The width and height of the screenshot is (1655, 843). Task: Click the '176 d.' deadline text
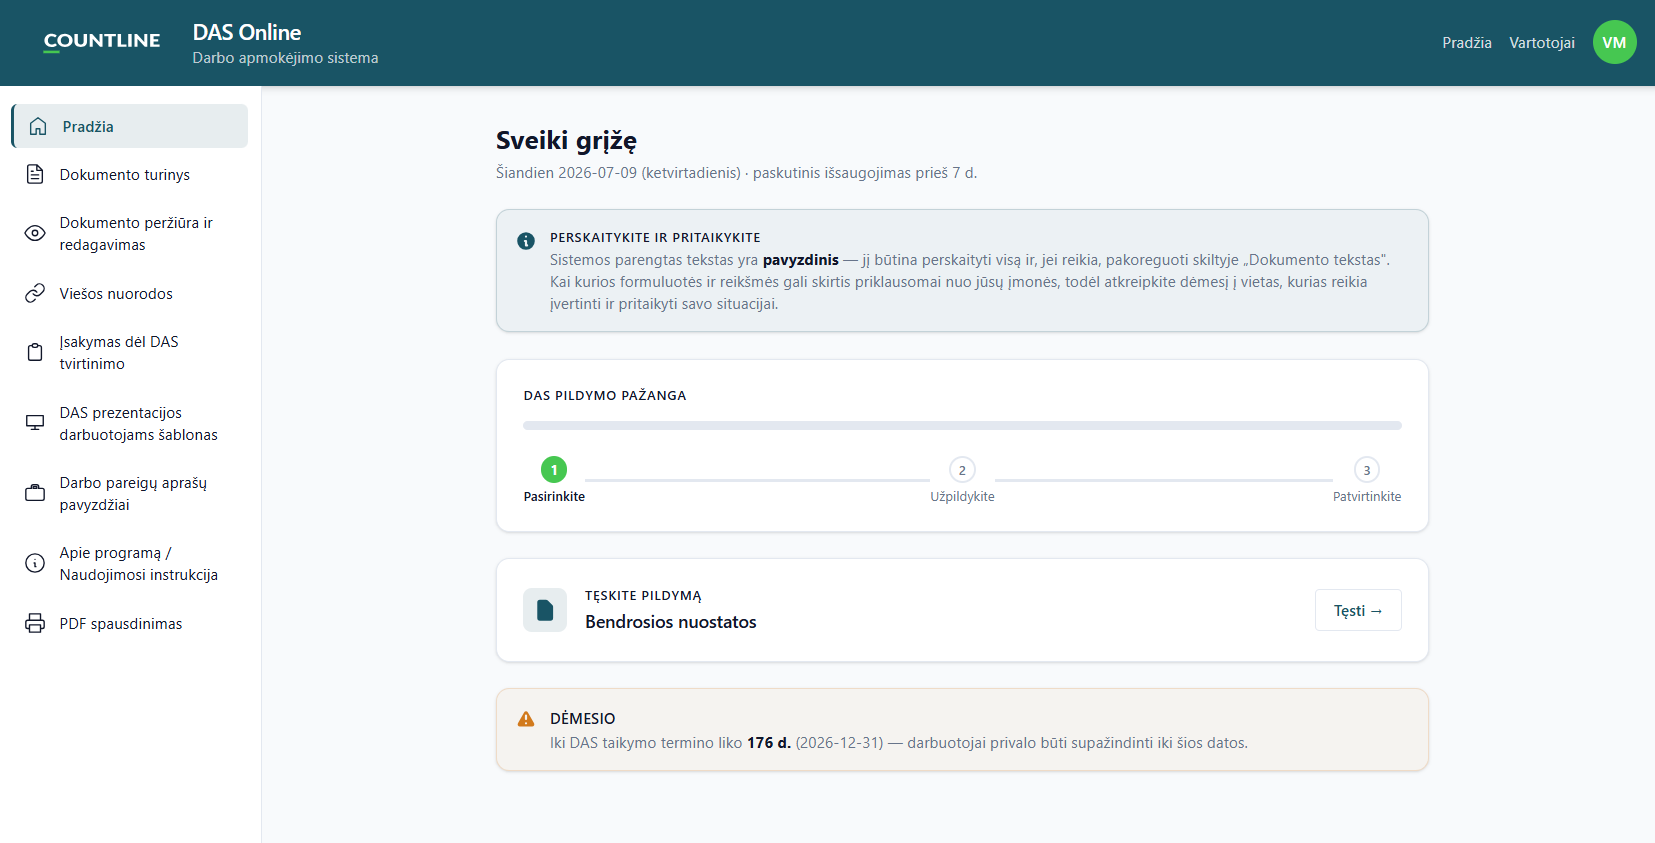768,742
